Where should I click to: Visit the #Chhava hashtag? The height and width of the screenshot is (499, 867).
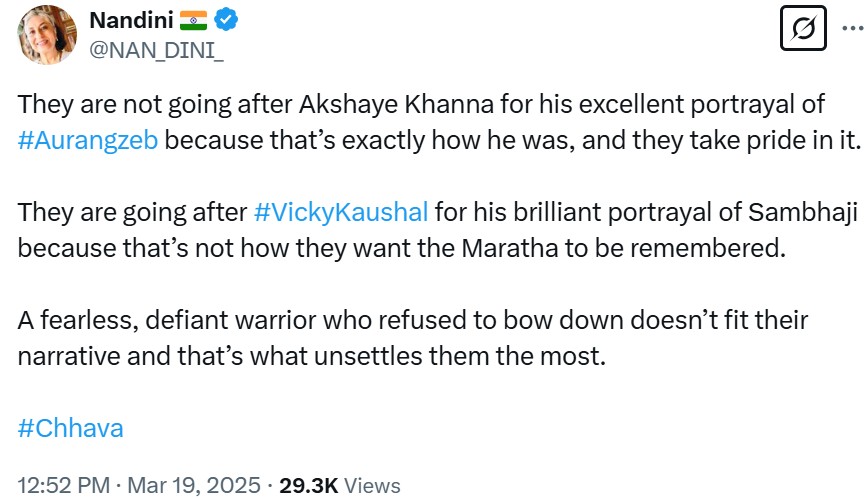click(71, 428)
